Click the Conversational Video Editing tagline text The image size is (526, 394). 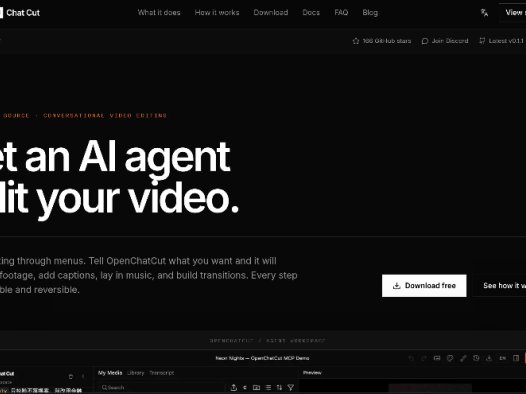tap(105, 116)
